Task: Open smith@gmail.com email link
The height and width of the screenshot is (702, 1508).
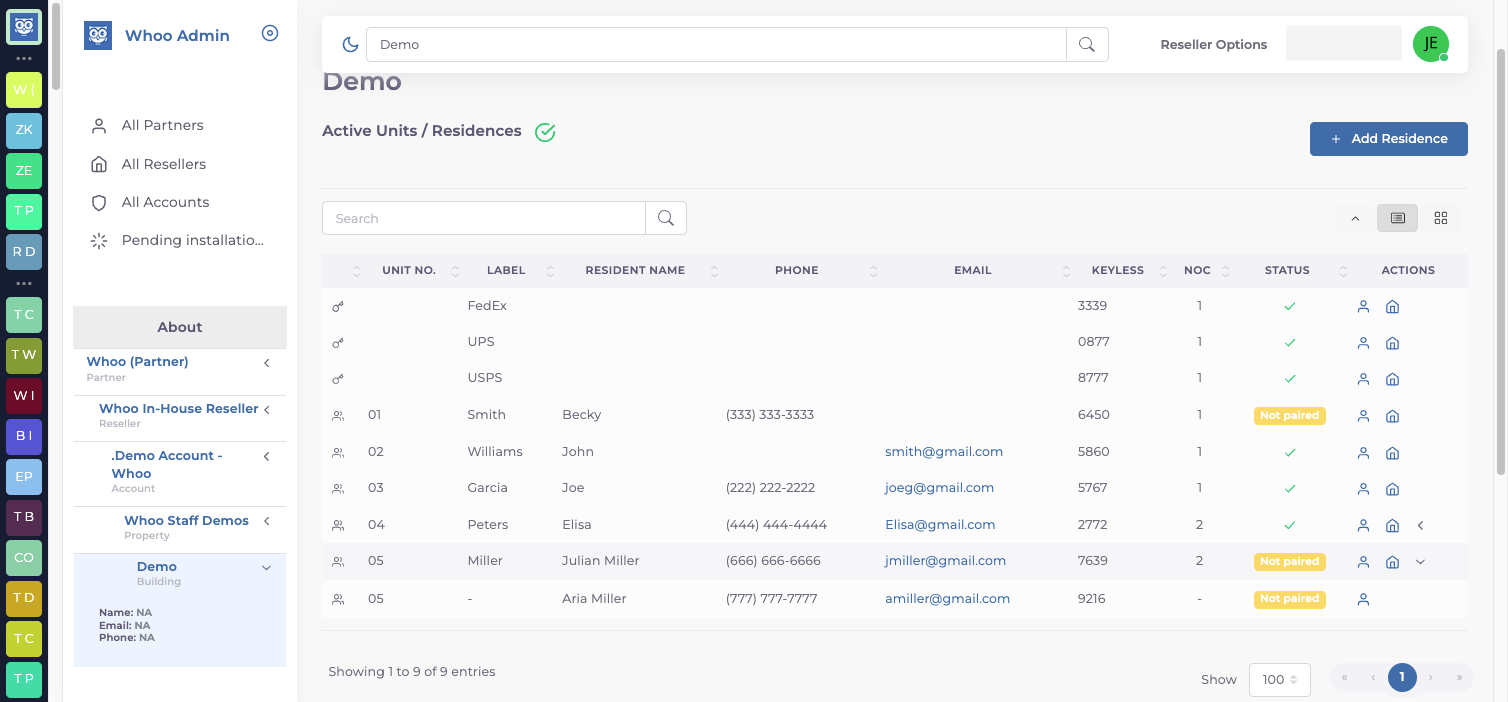Action: (x=943, y=452)
